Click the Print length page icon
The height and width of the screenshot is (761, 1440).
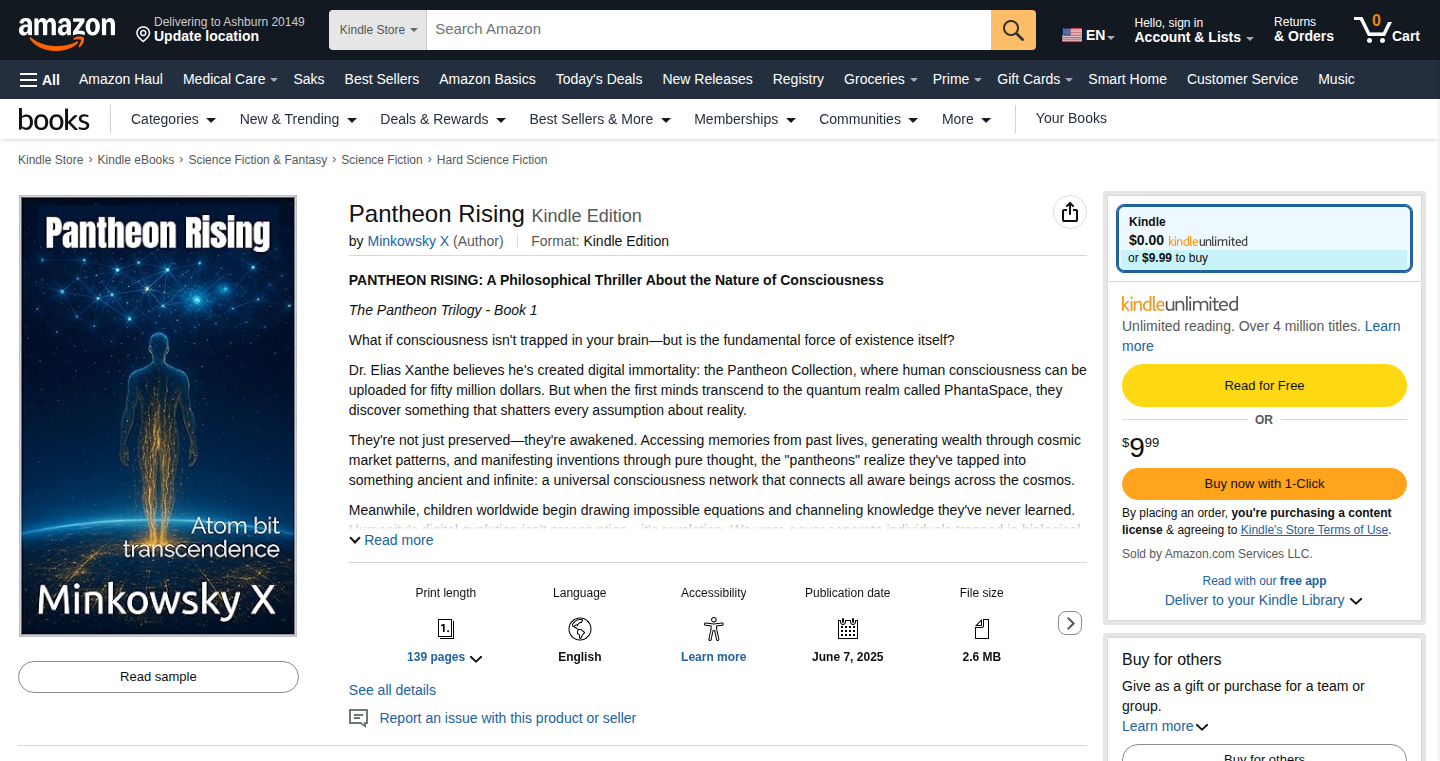pos(446,629)
